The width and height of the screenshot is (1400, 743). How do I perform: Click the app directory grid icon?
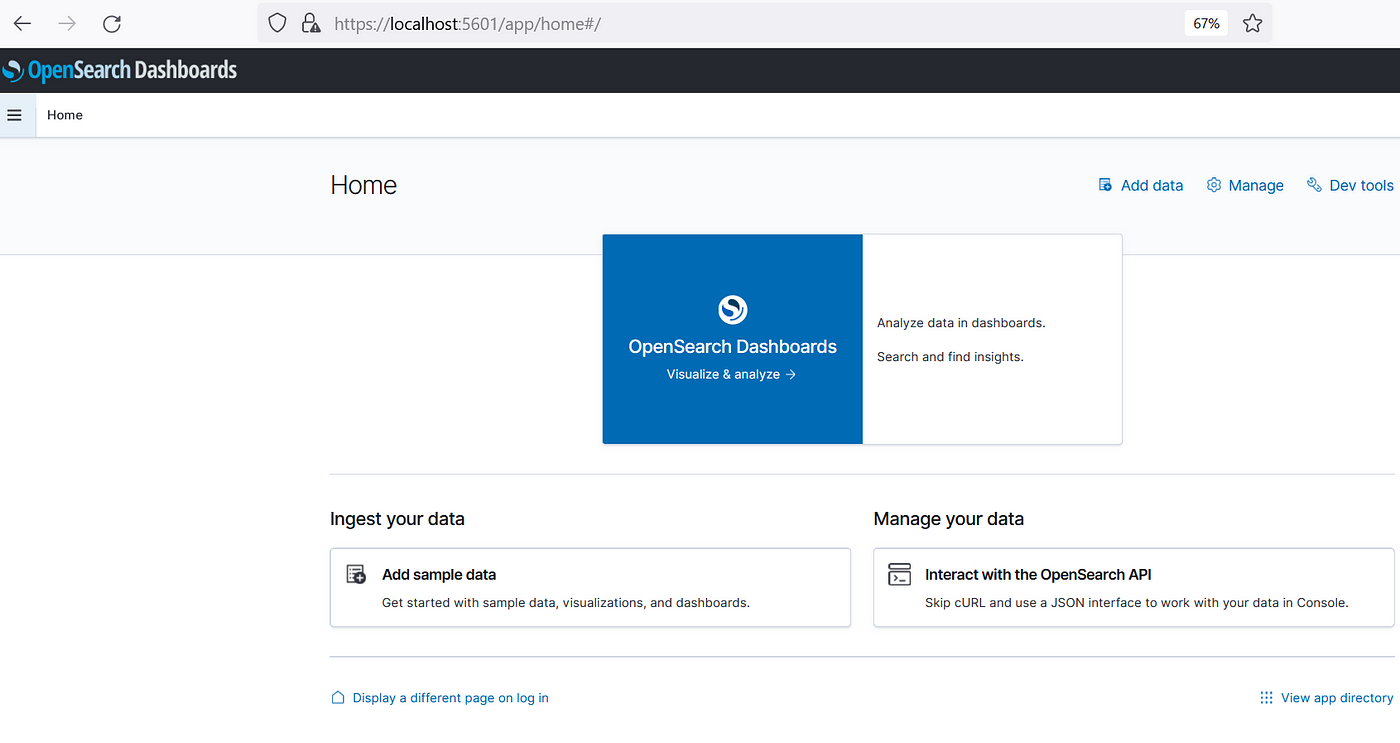click(1266, 698)
